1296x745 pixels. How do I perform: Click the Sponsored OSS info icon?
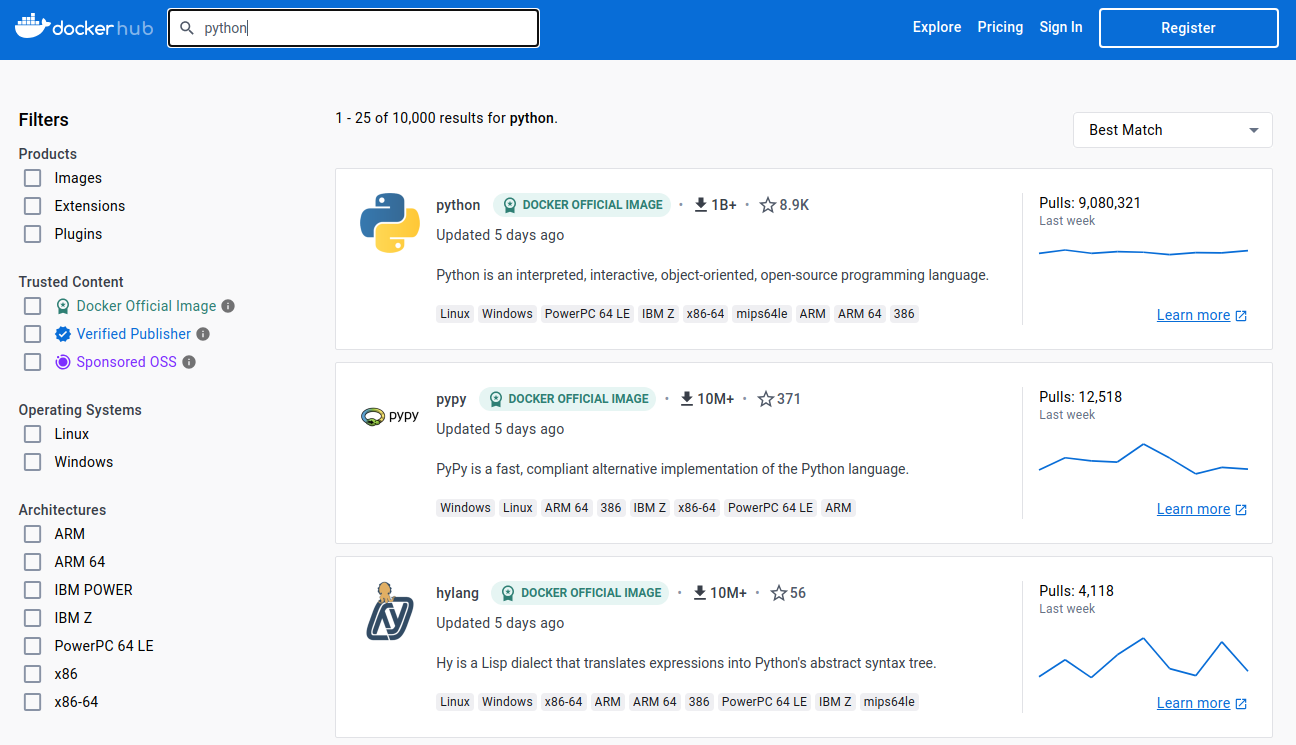[189, 362]
